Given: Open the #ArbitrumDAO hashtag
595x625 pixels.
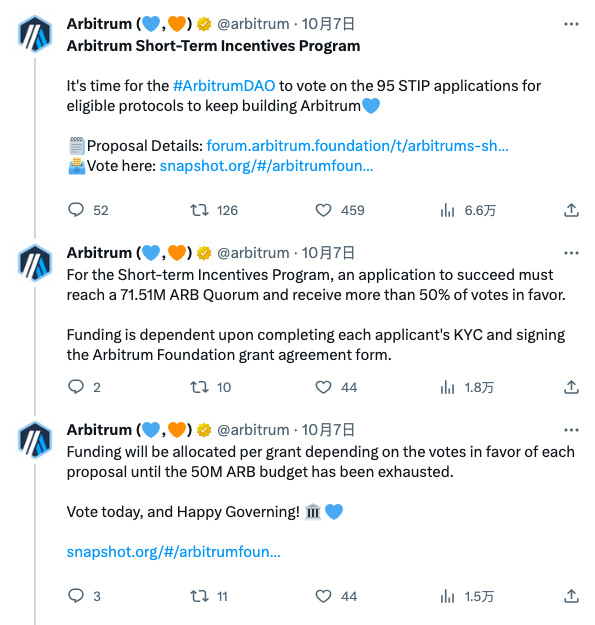Looking at the screenshot, I should 224,86.
